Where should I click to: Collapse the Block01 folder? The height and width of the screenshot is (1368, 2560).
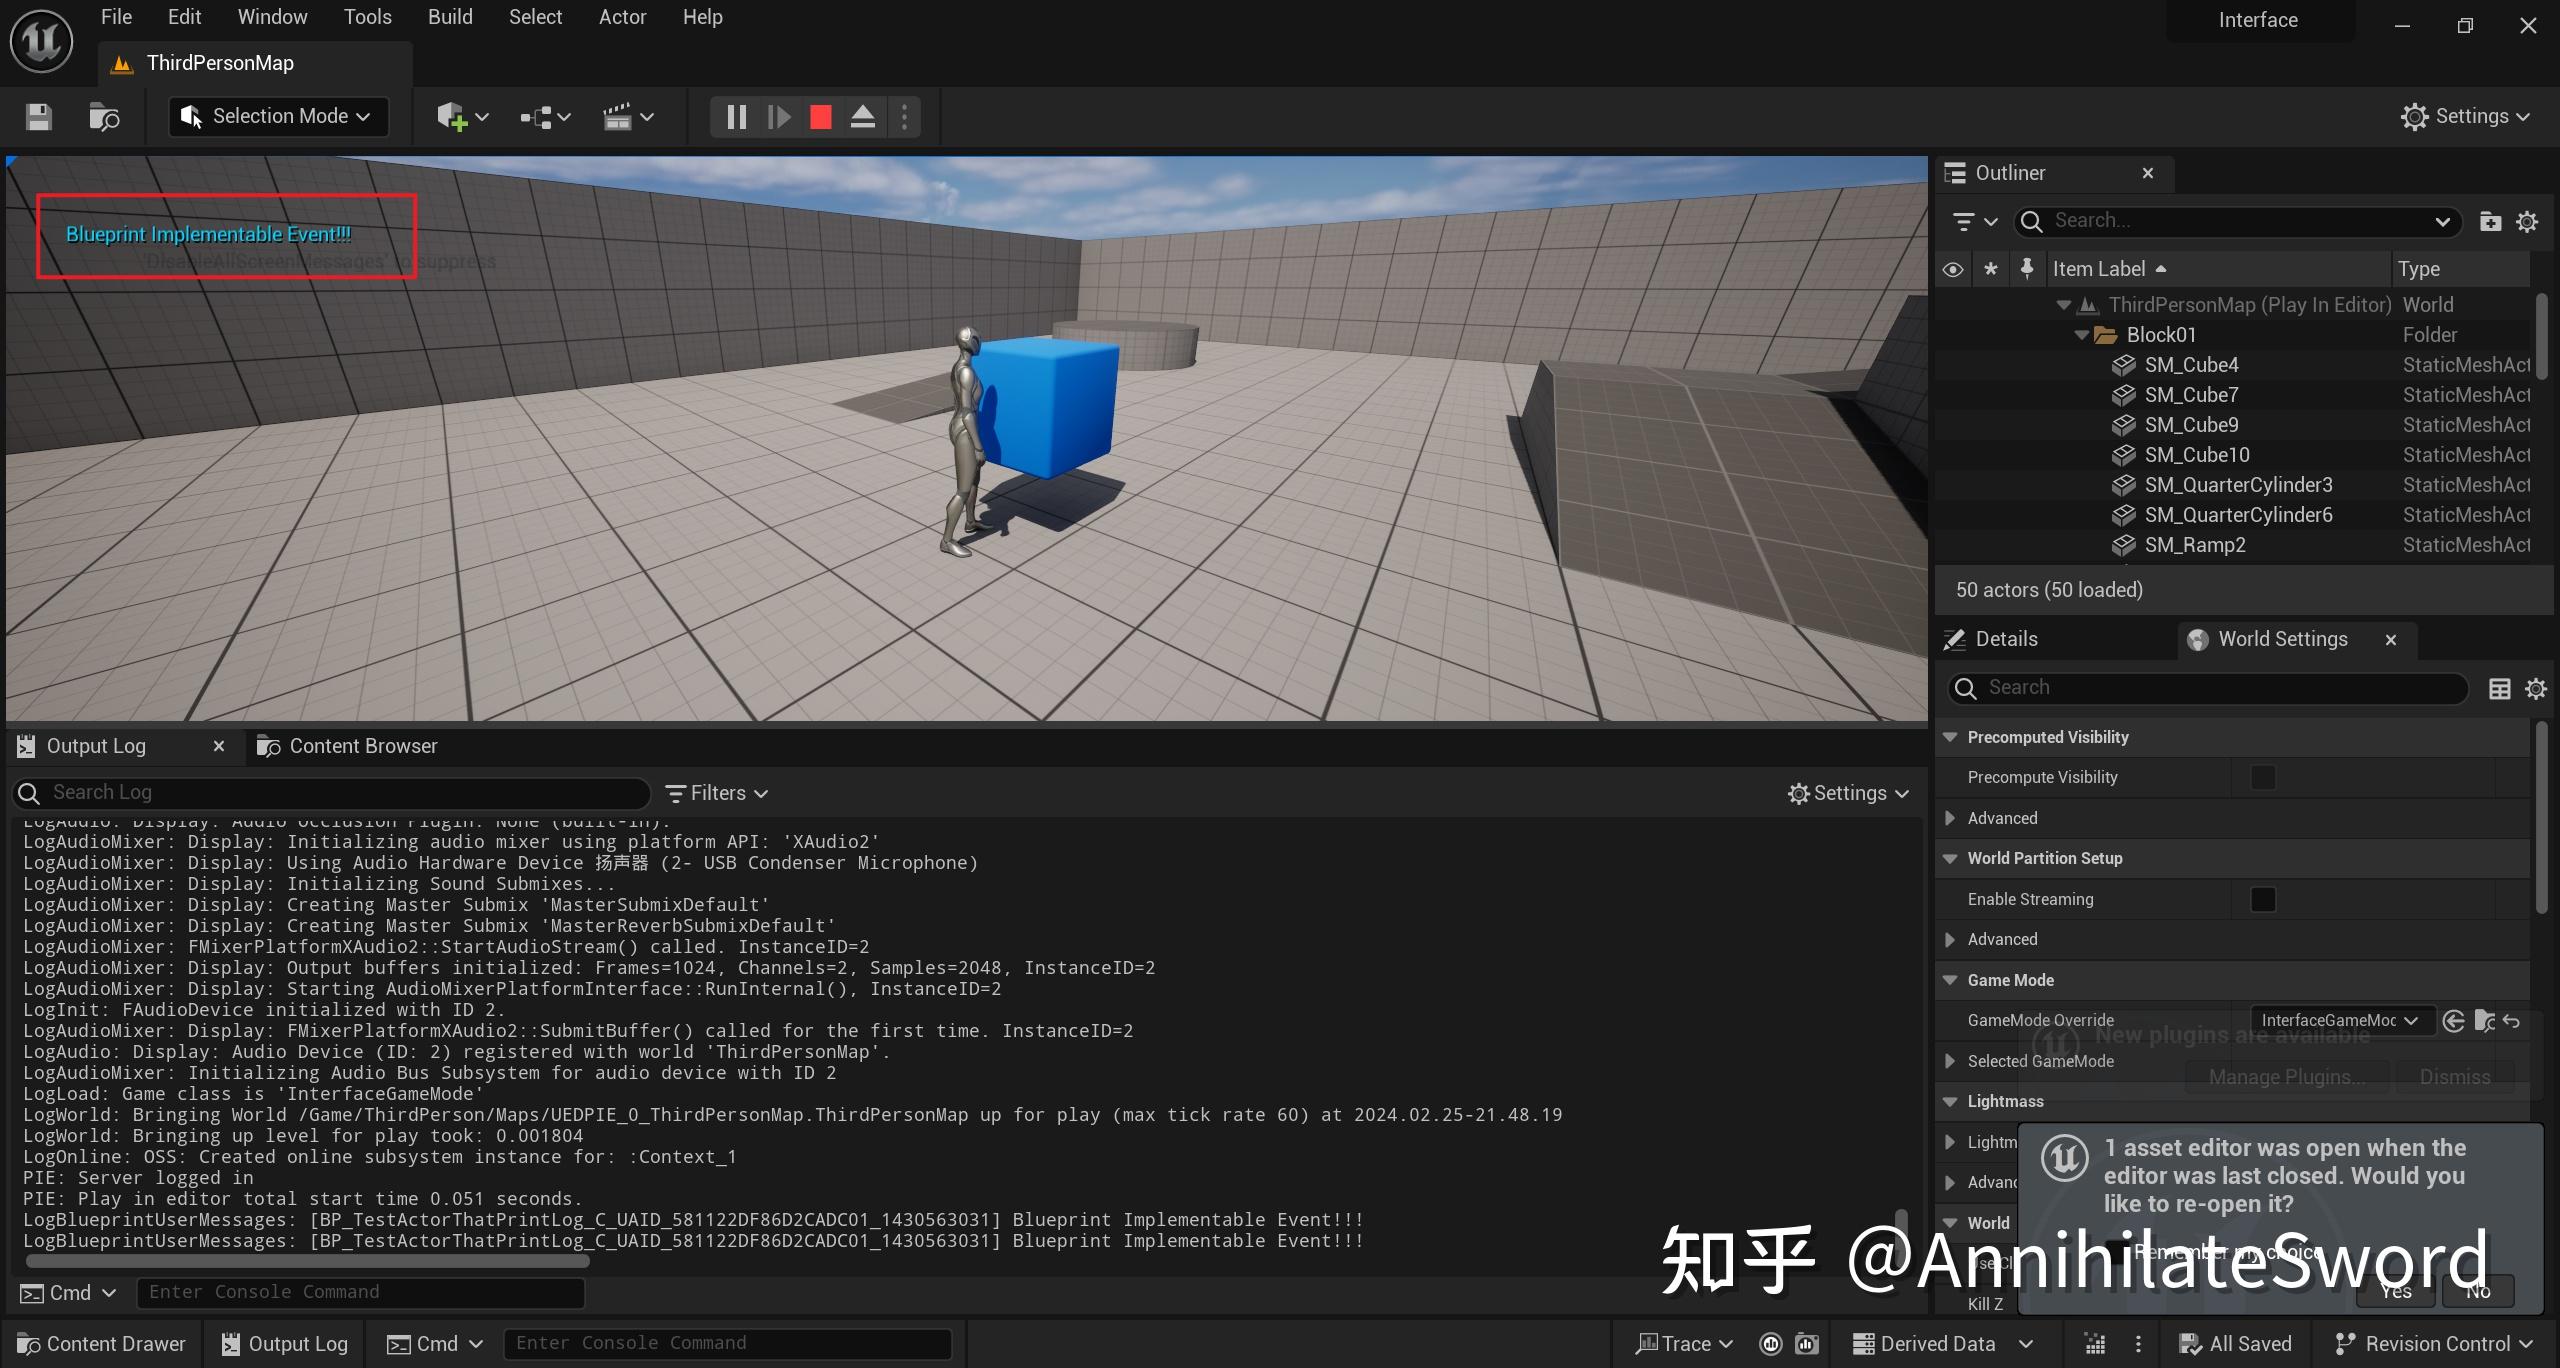point(2081,334)
